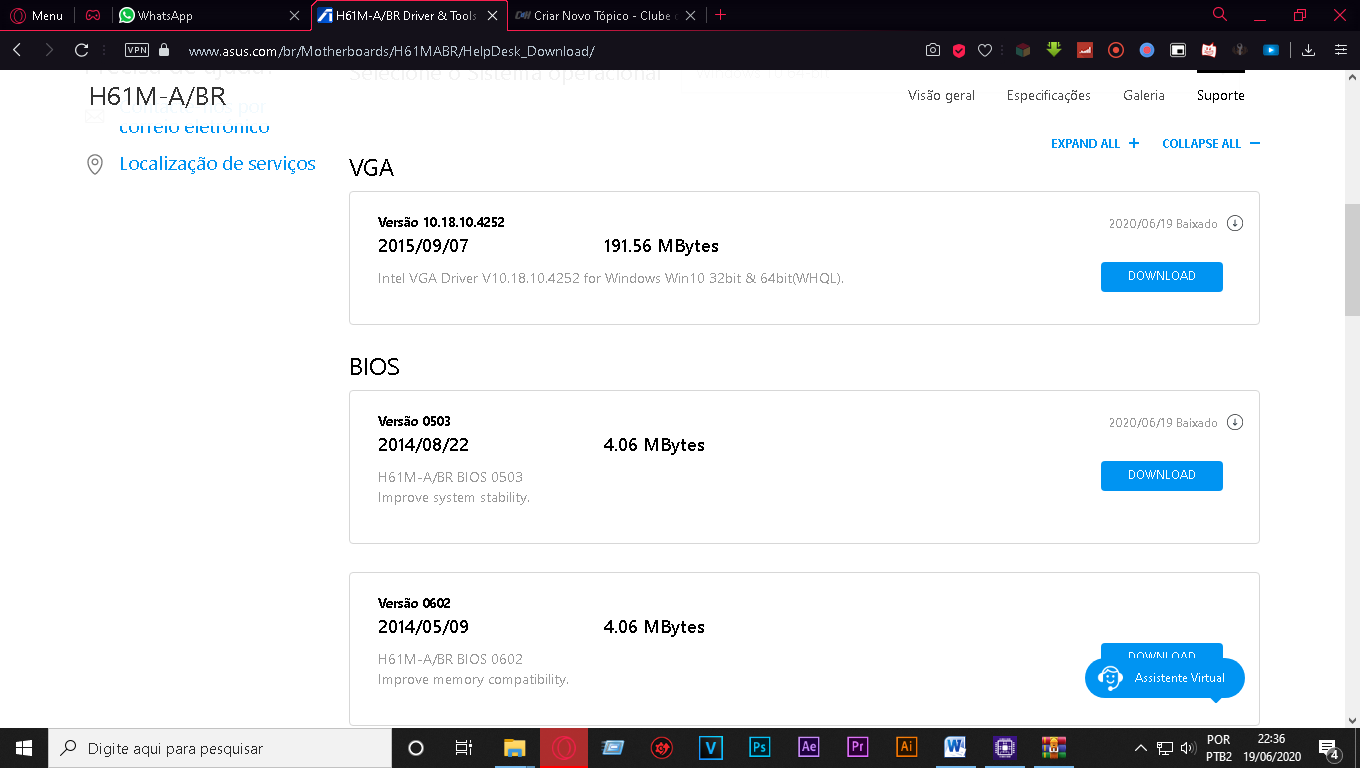Viewport: 1360px width, 768px height.
Task: Open File Explorer from taskbar
Action: coord(515,748)
